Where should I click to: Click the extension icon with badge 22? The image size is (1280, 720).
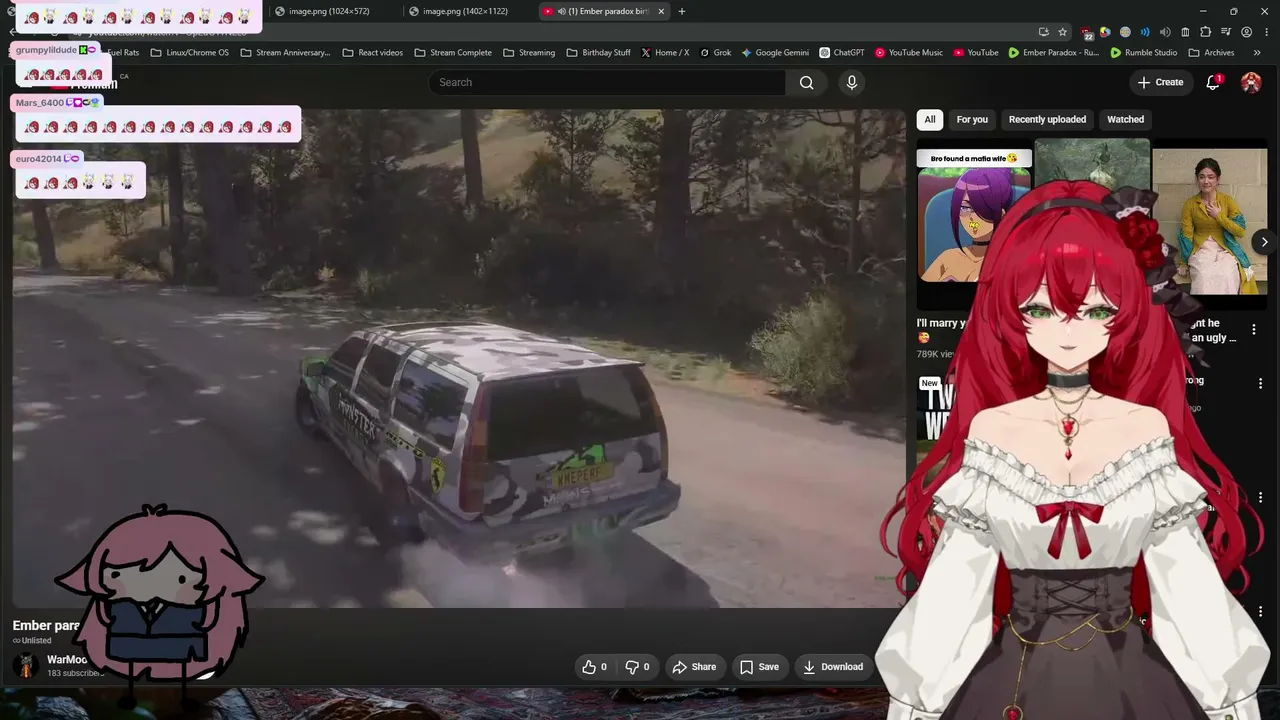(x=1087, y=33)
